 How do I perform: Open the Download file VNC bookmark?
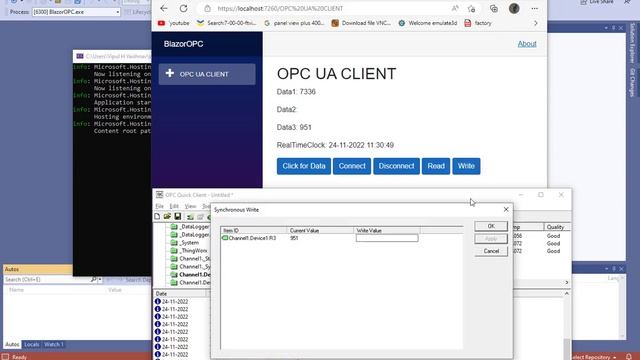pyautogui.click(x=361, y=23)
